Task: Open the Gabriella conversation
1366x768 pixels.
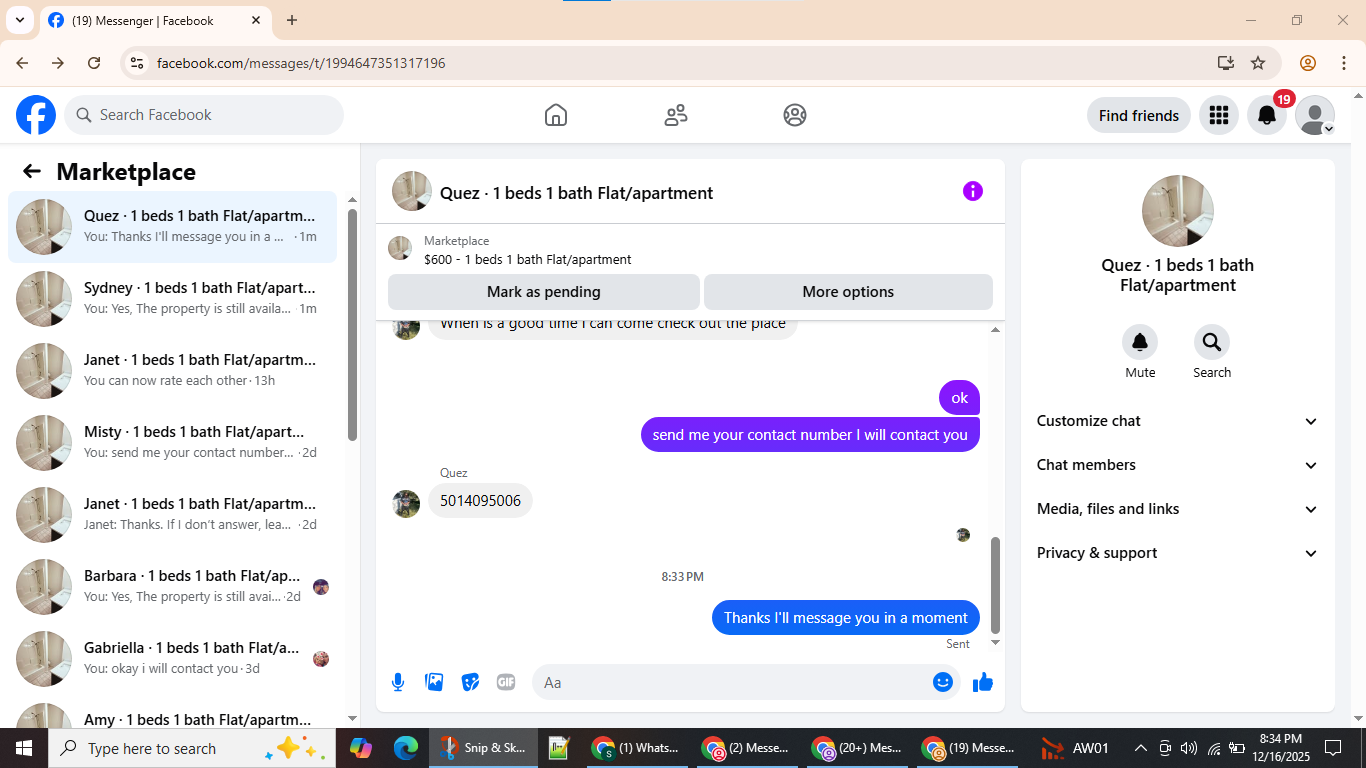Action: point(172,659)
